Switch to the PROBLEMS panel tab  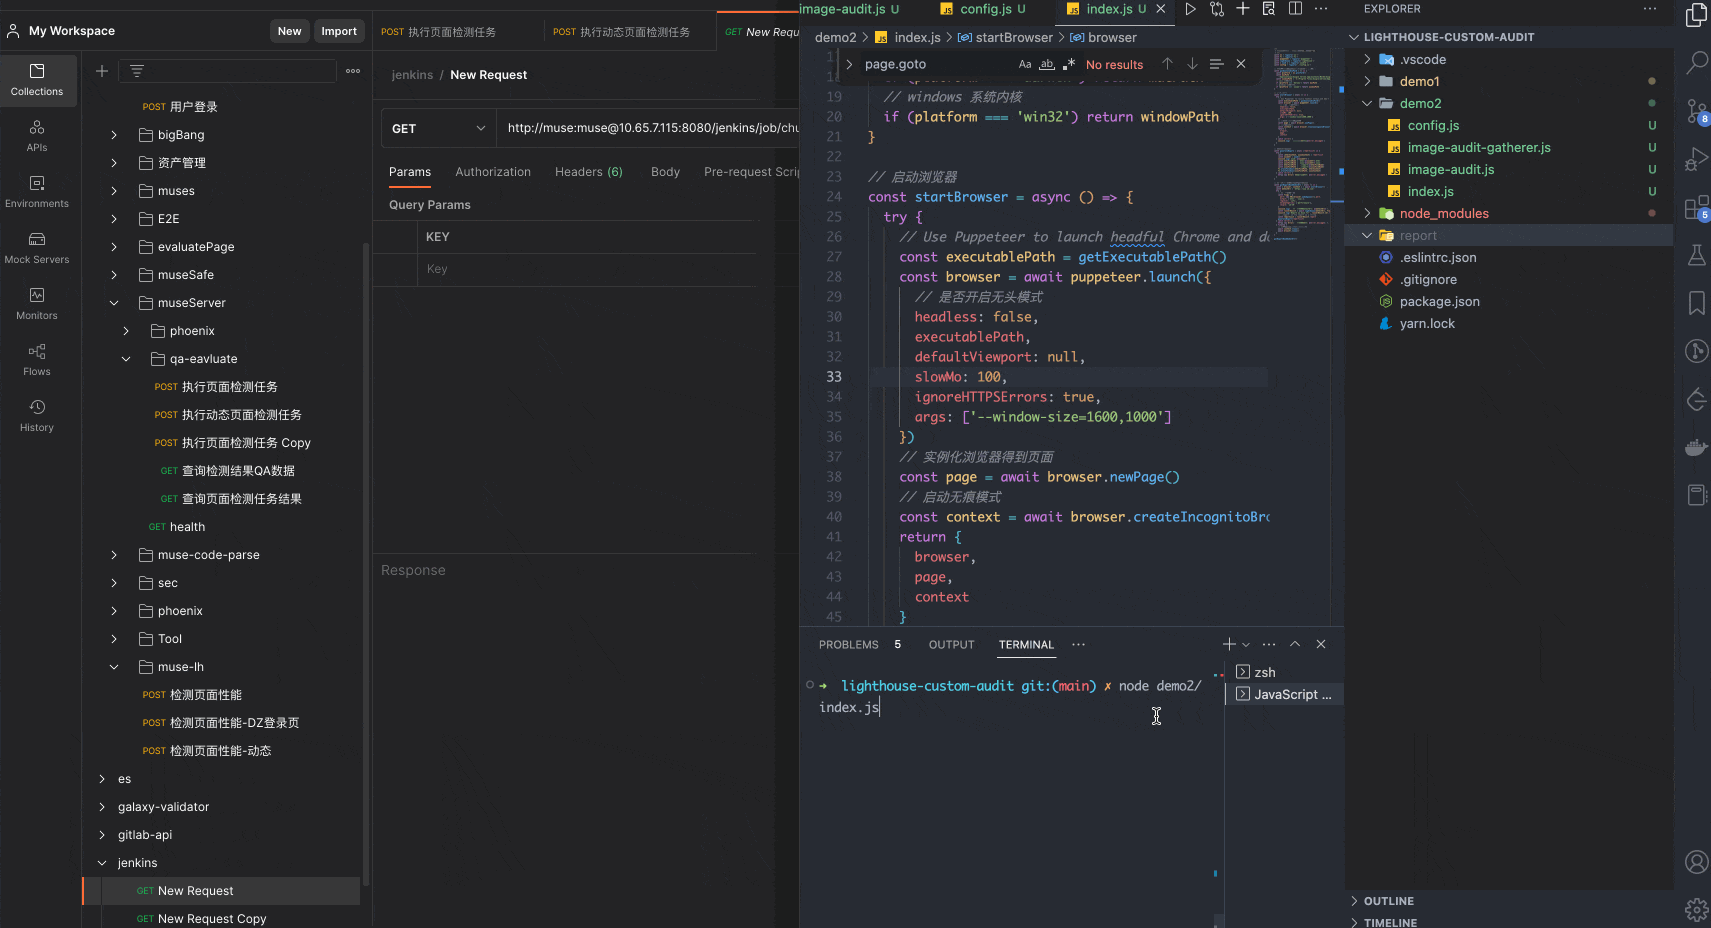click(x=849, y=645)
